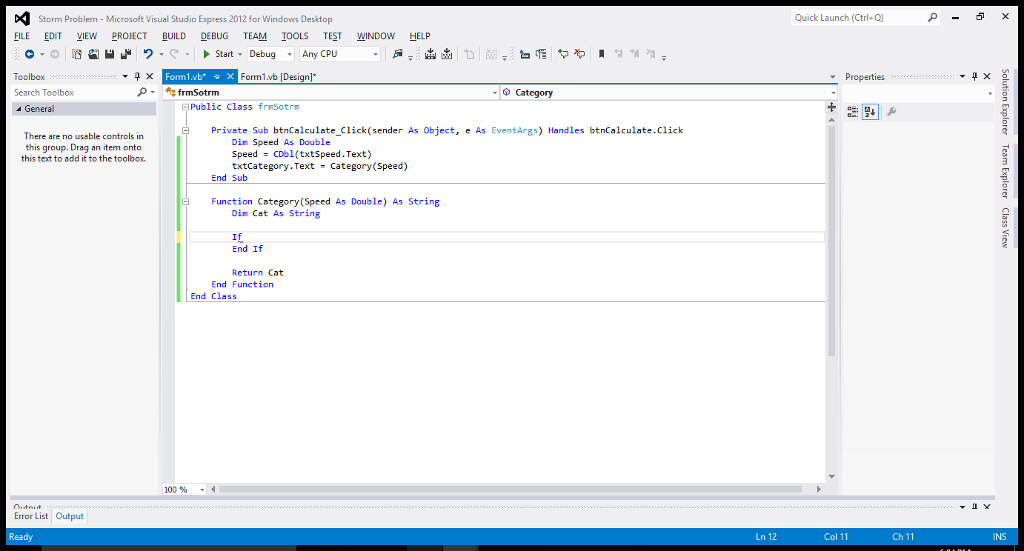The image size is (1024, 551).
Task: Collapse the btnCalculate_Click sub outline
Action: [185, 130]
